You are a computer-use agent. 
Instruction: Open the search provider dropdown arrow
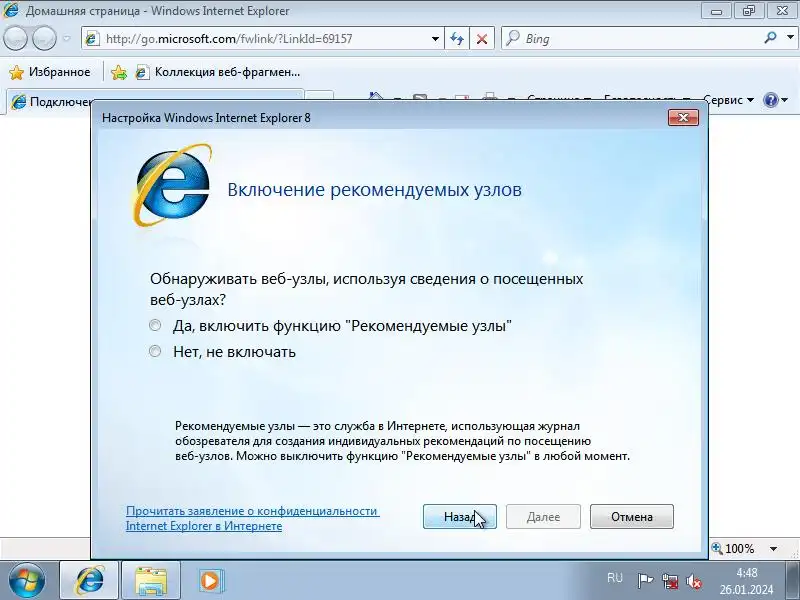790,38
